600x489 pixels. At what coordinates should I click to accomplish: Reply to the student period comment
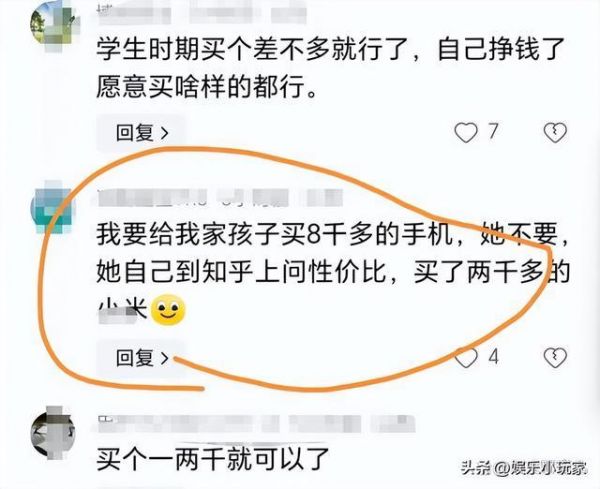(142, 133)
